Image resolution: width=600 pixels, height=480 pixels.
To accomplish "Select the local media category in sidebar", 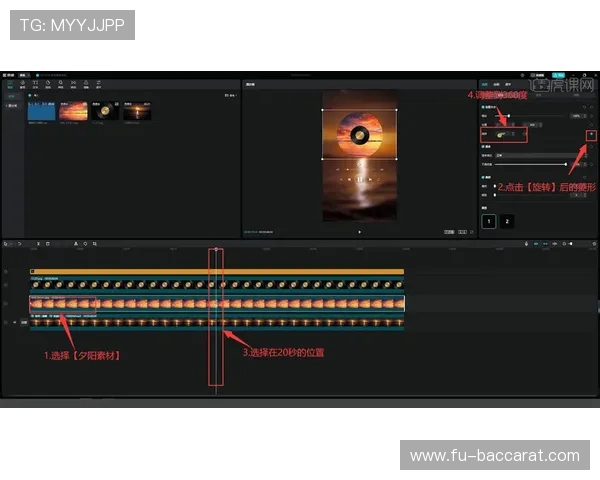I will point(12,104).
